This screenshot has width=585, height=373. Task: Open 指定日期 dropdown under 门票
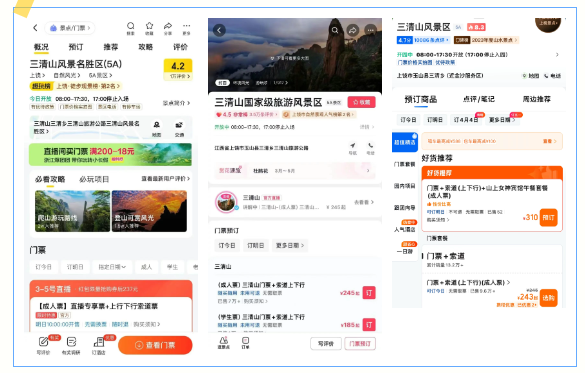tap(112, 267)
